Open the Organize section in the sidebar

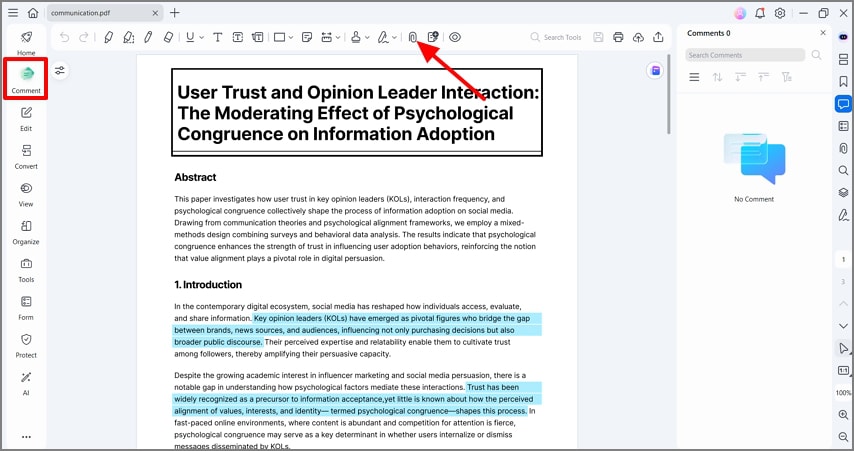(26, 233)
